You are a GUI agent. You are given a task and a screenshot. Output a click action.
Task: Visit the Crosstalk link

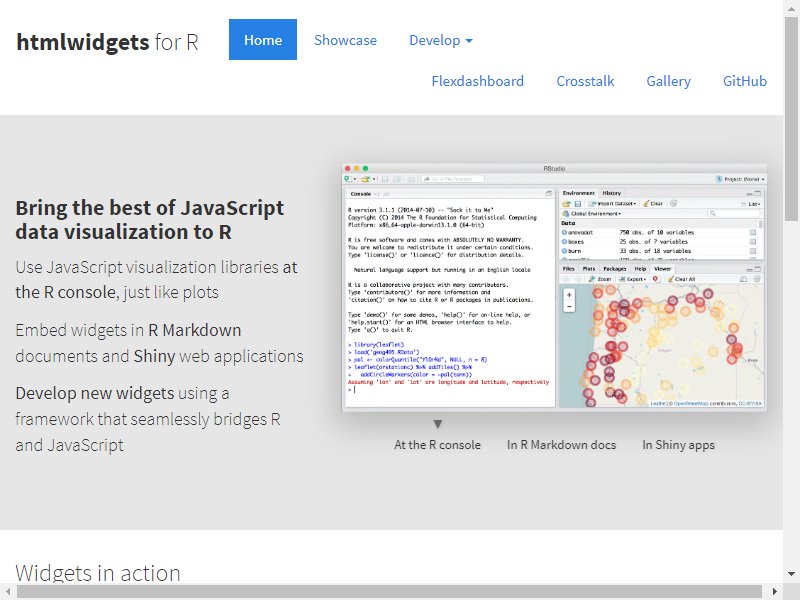tap(585, 81)
